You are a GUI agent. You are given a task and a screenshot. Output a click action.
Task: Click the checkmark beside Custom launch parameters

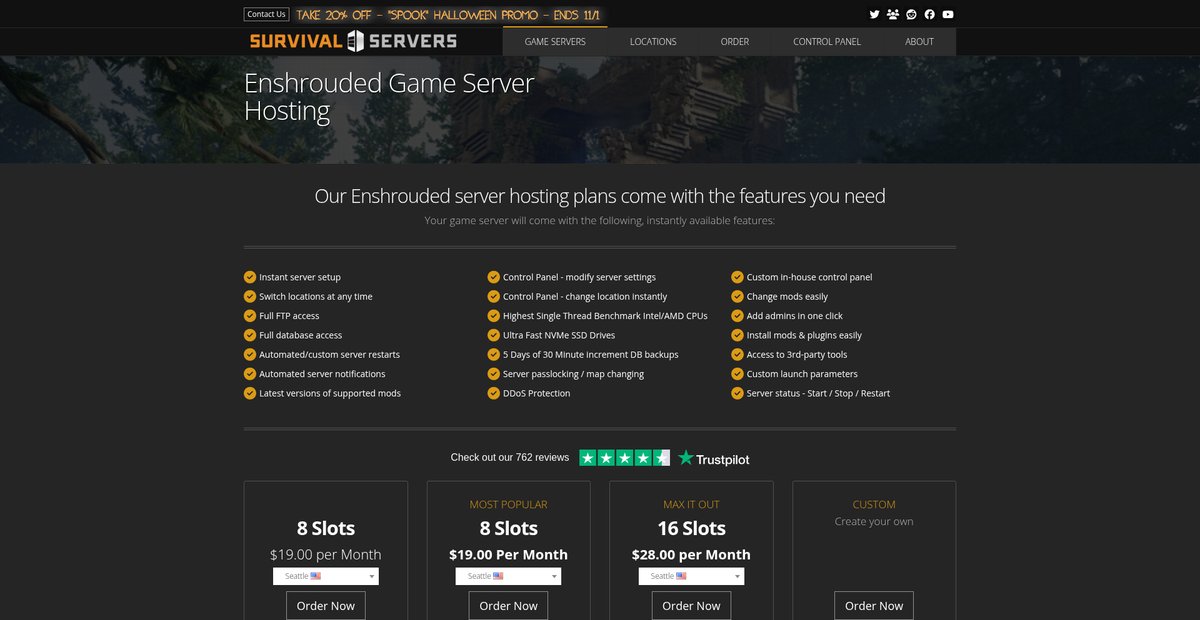[738, 374]
